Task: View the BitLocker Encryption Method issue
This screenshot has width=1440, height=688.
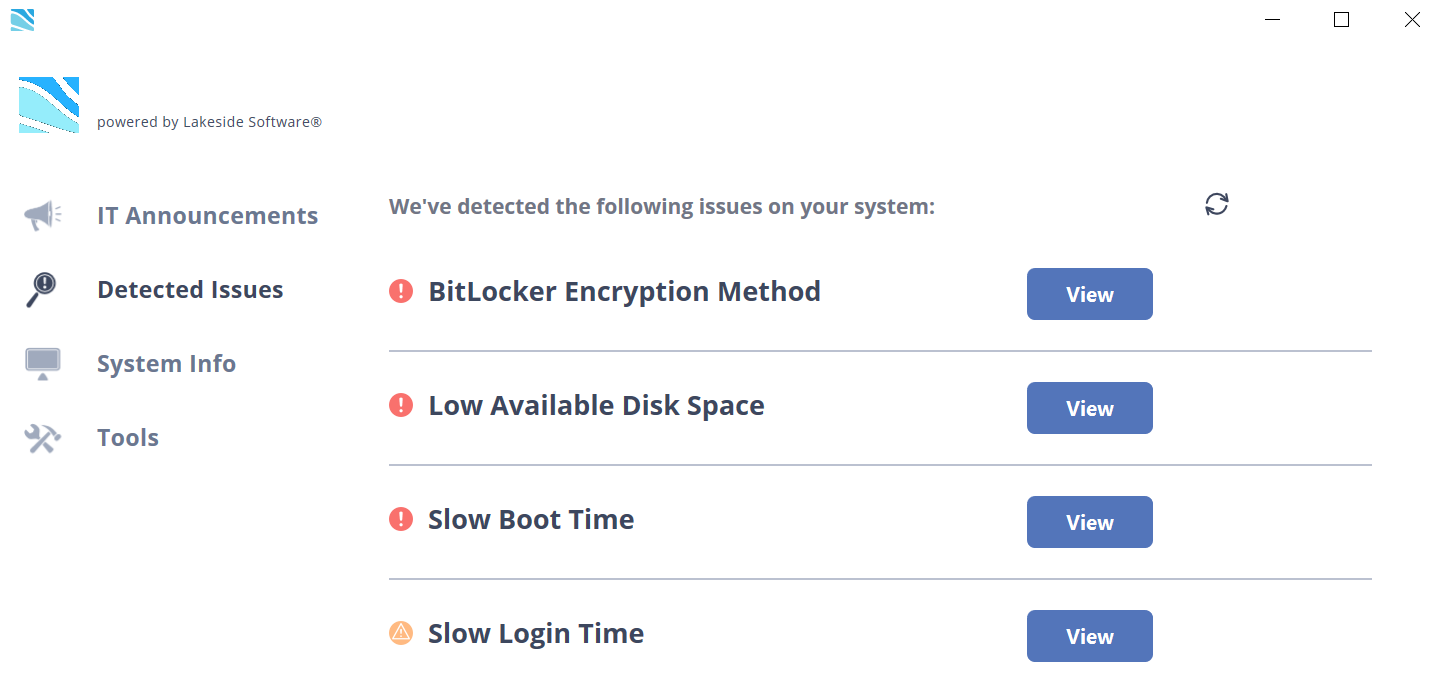Action: click(x=1089, y=294)
